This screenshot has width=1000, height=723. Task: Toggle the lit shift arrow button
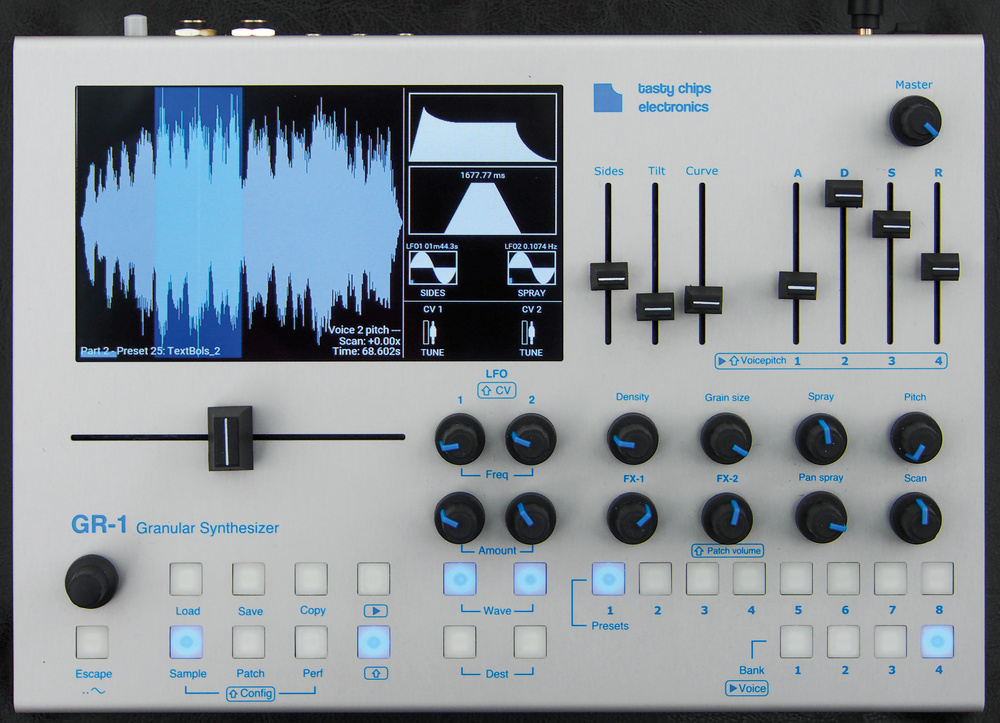tap(374, 641)
